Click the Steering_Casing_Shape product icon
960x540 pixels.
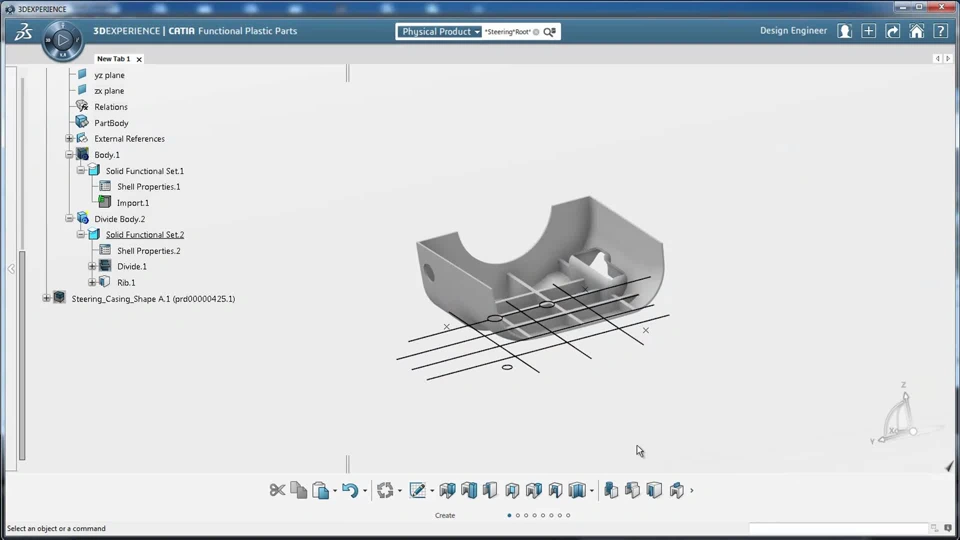(59, 298)
